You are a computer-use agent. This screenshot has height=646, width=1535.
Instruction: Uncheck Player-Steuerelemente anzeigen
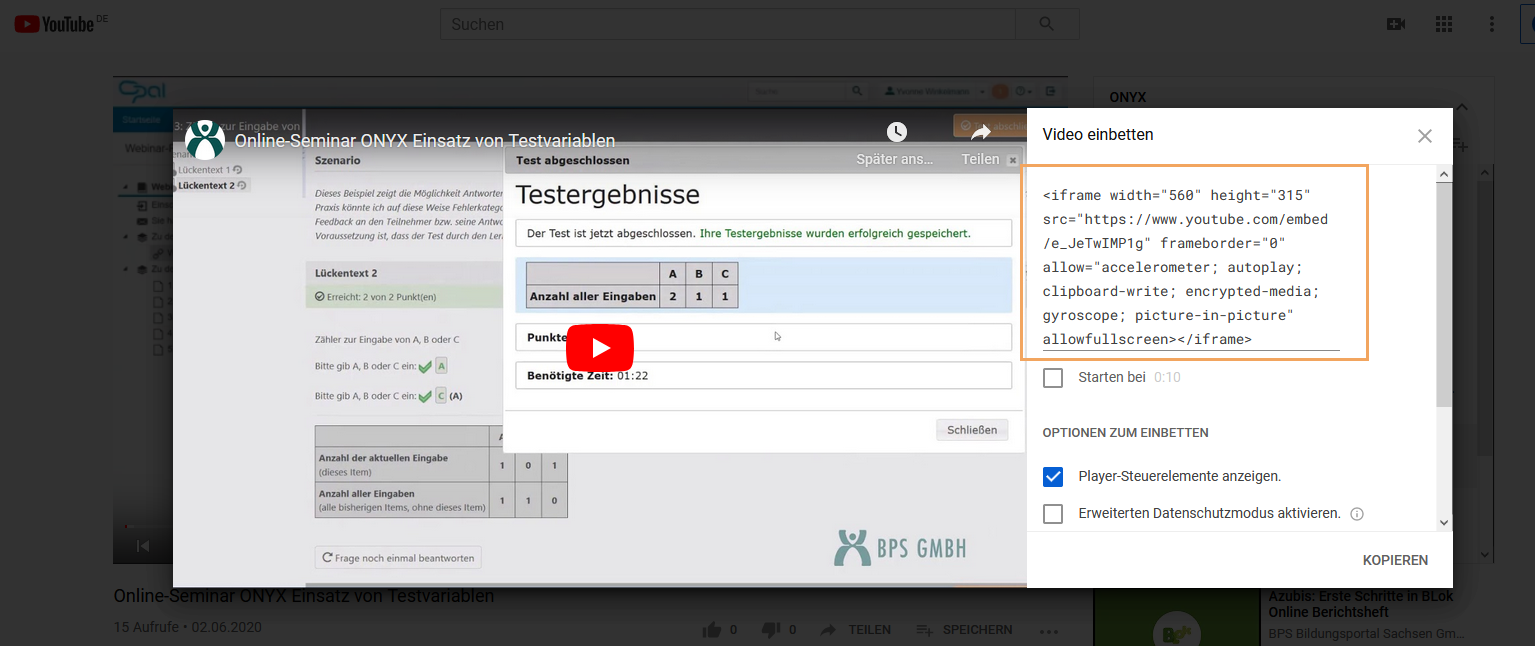(x=1053, y=476)
